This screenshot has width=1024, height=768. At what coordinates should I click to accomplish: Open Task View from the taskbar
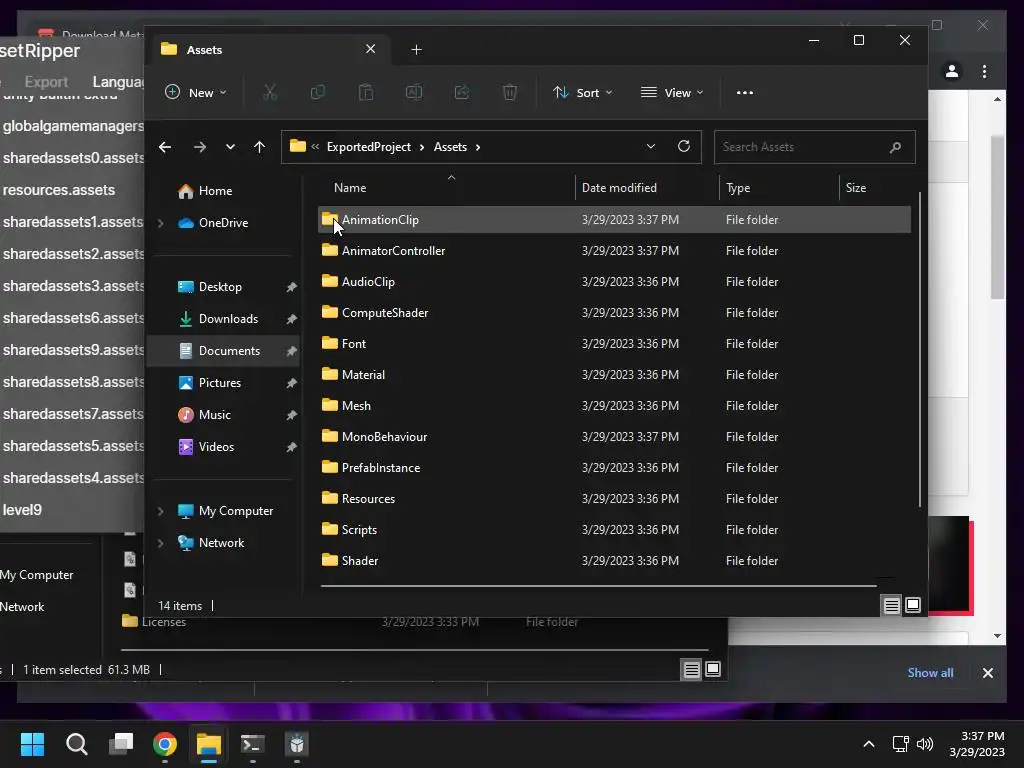coord(121,744)
